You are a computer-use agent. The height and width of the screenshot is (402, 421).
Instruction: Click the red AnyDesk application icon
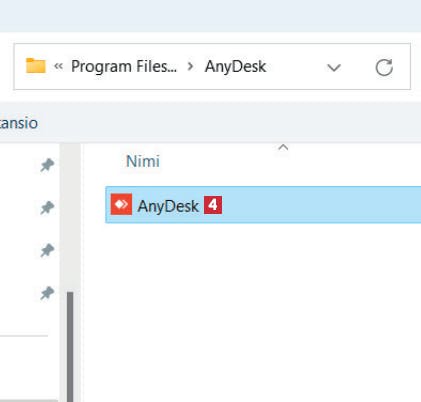tap(121, 204)
